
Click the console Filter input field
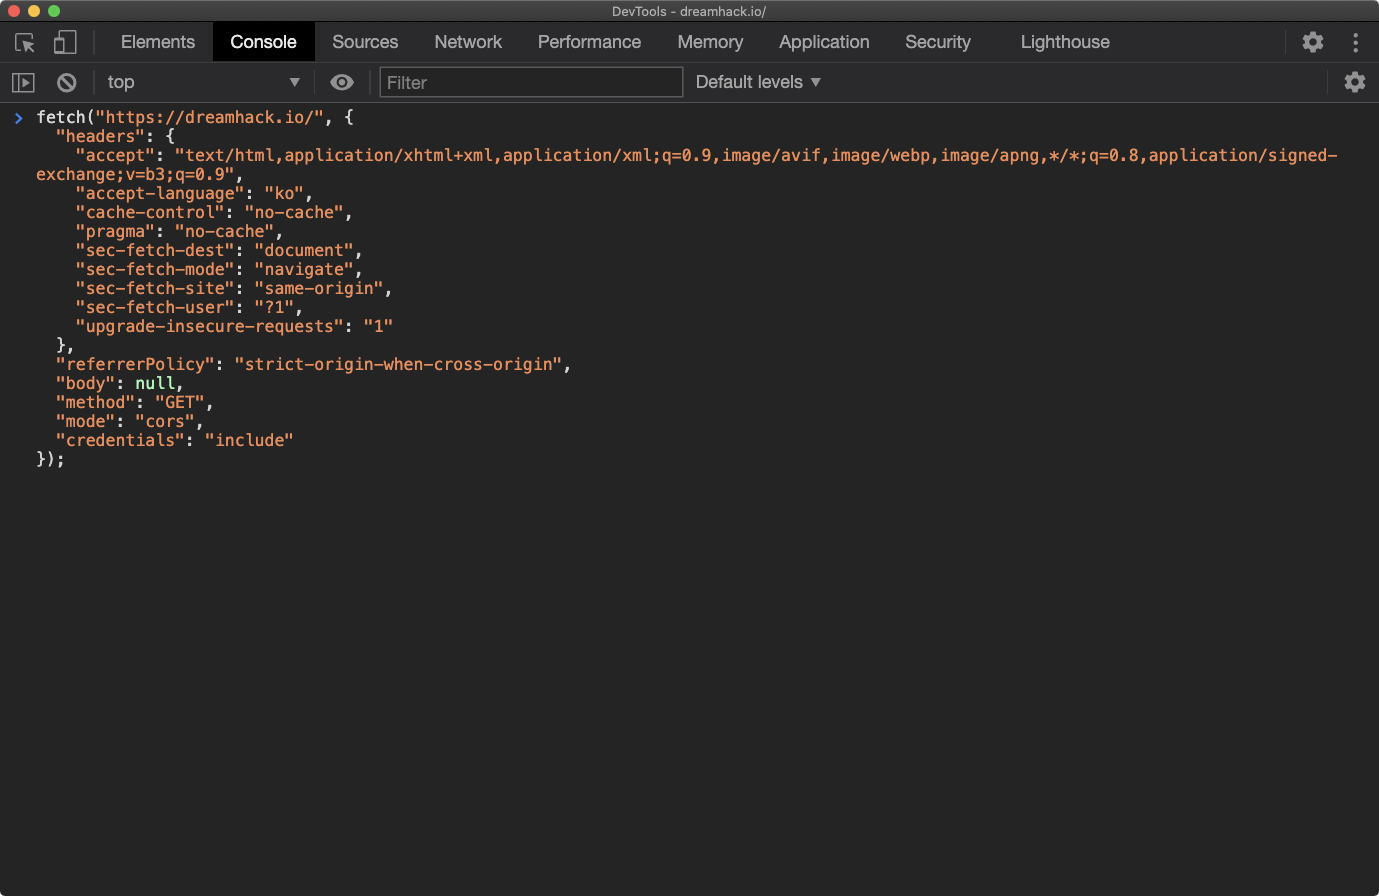tap(531, 82)
